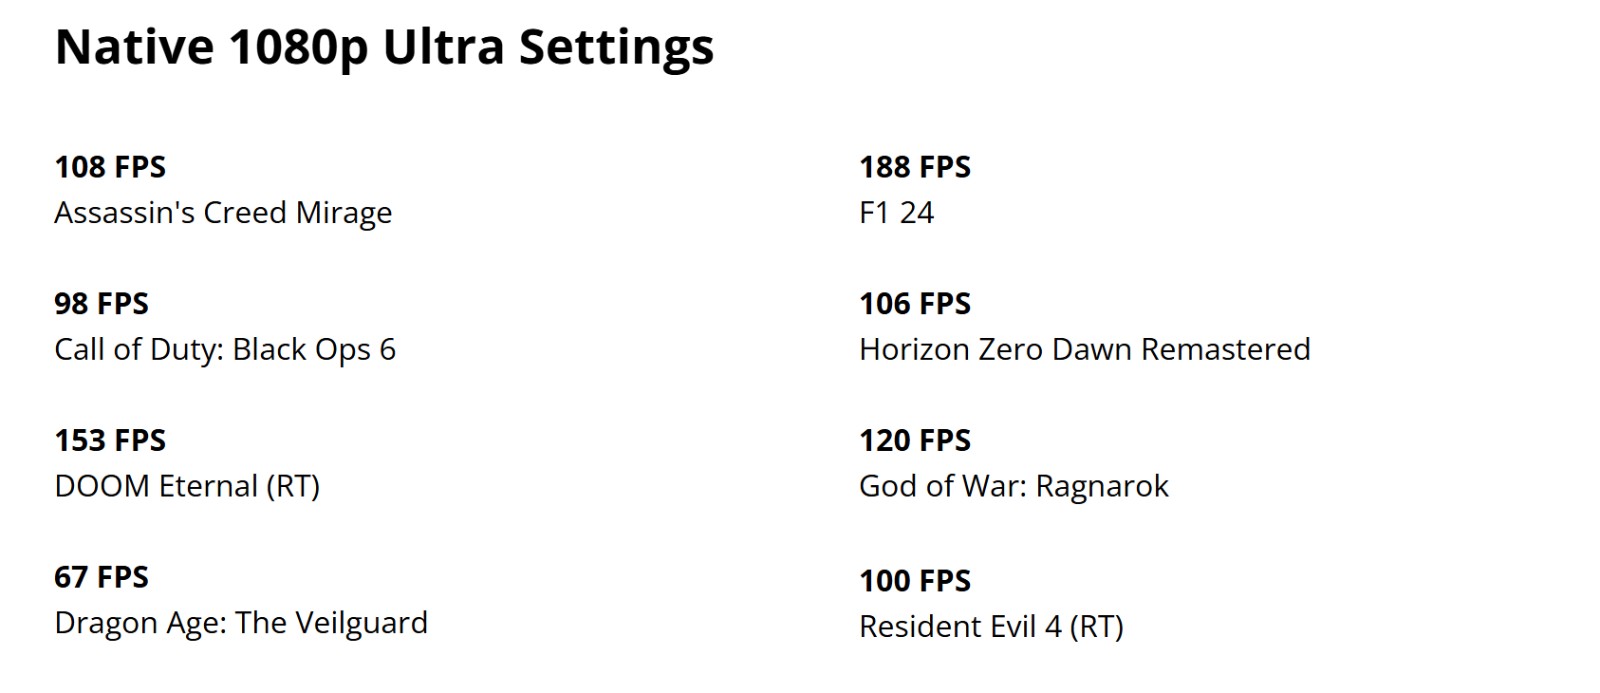Select the 108 FPS value
Viewport: 1600px width, 693px height.
click(x=110, y=167)
